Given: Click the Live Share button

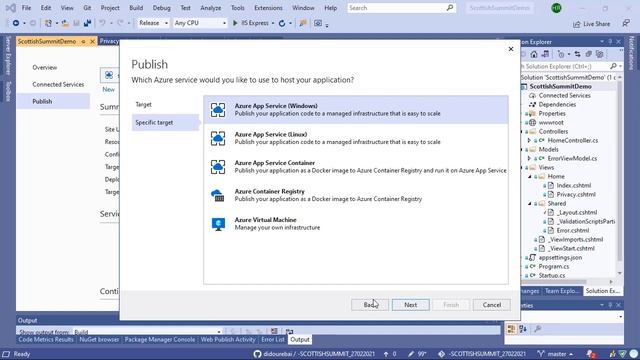Looking at the screenshot, I should click(591, 24).
